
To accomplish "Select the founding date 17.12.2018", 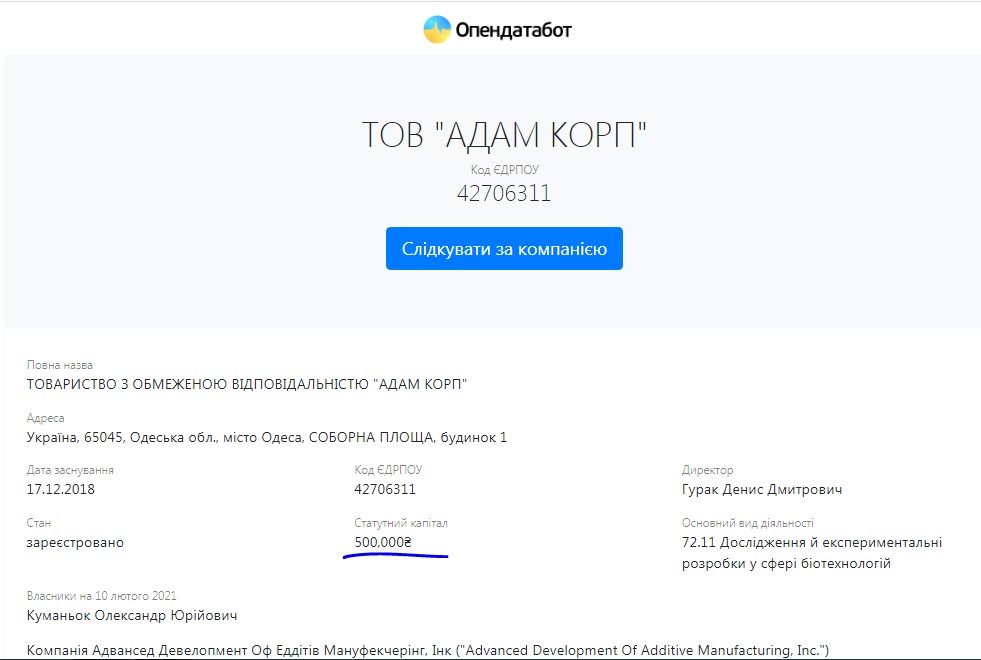I will pyautogui.click(x=61, y=490).
